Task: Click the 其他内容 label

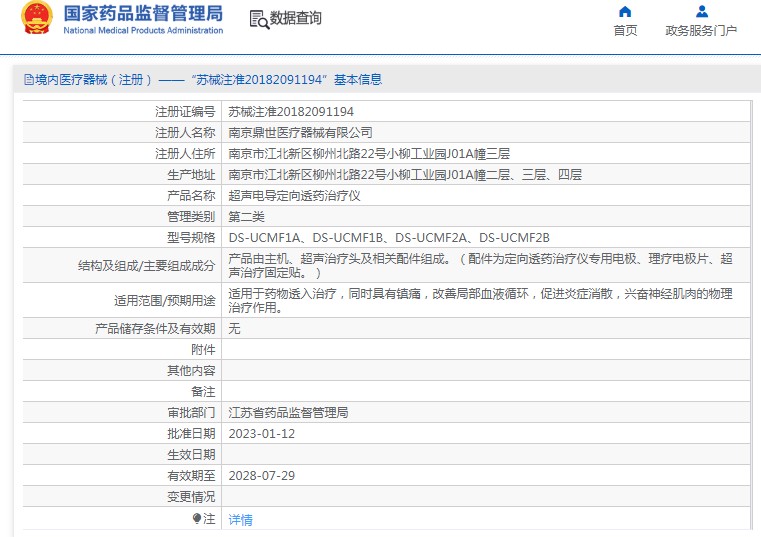Action: coord(191,370)
